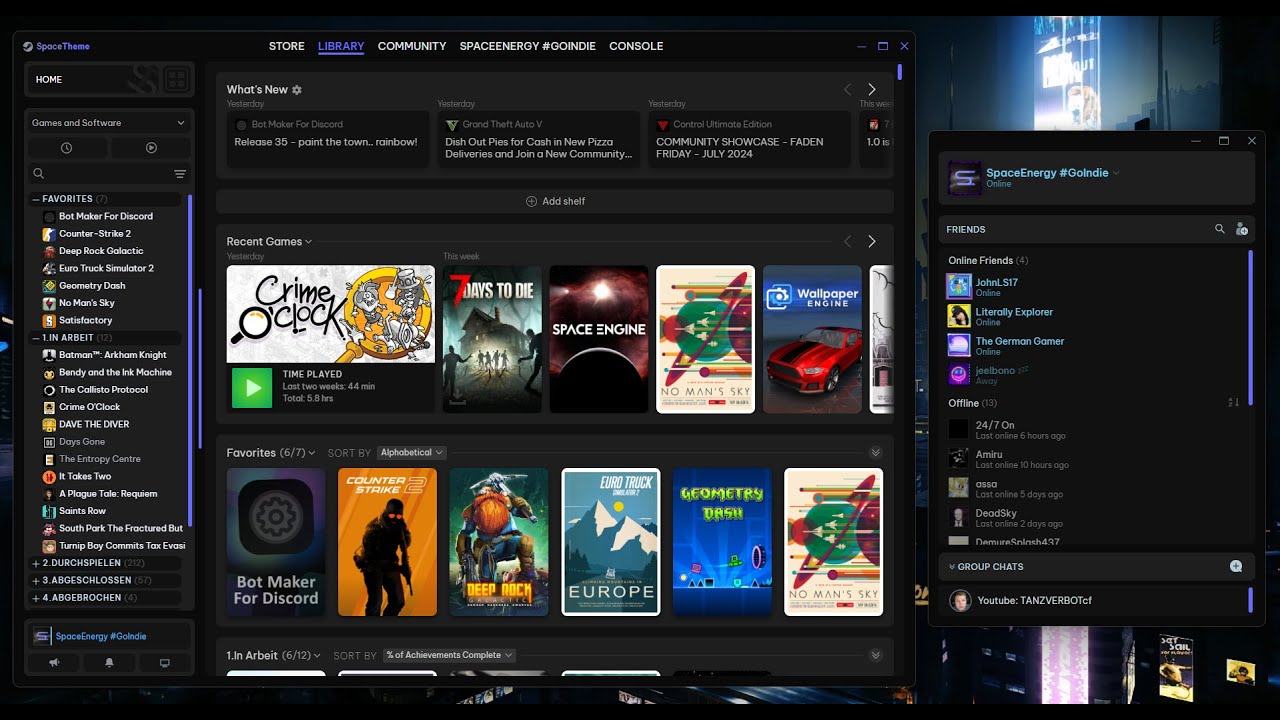
Task: Show previous Recent Games arrow
Action: (848, 241)
